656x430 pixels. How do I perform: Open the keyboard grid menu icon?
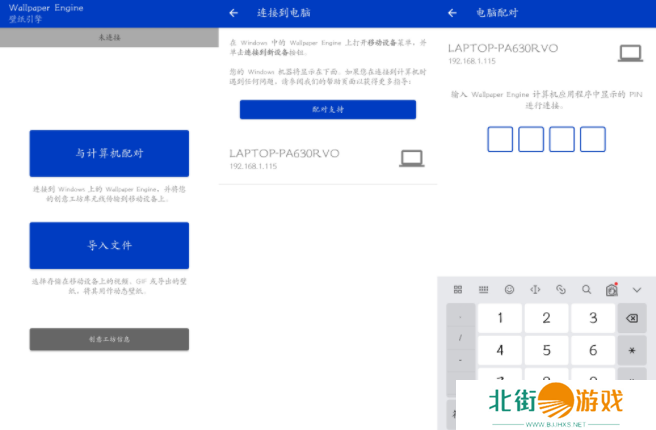click(x=458, y=289)
